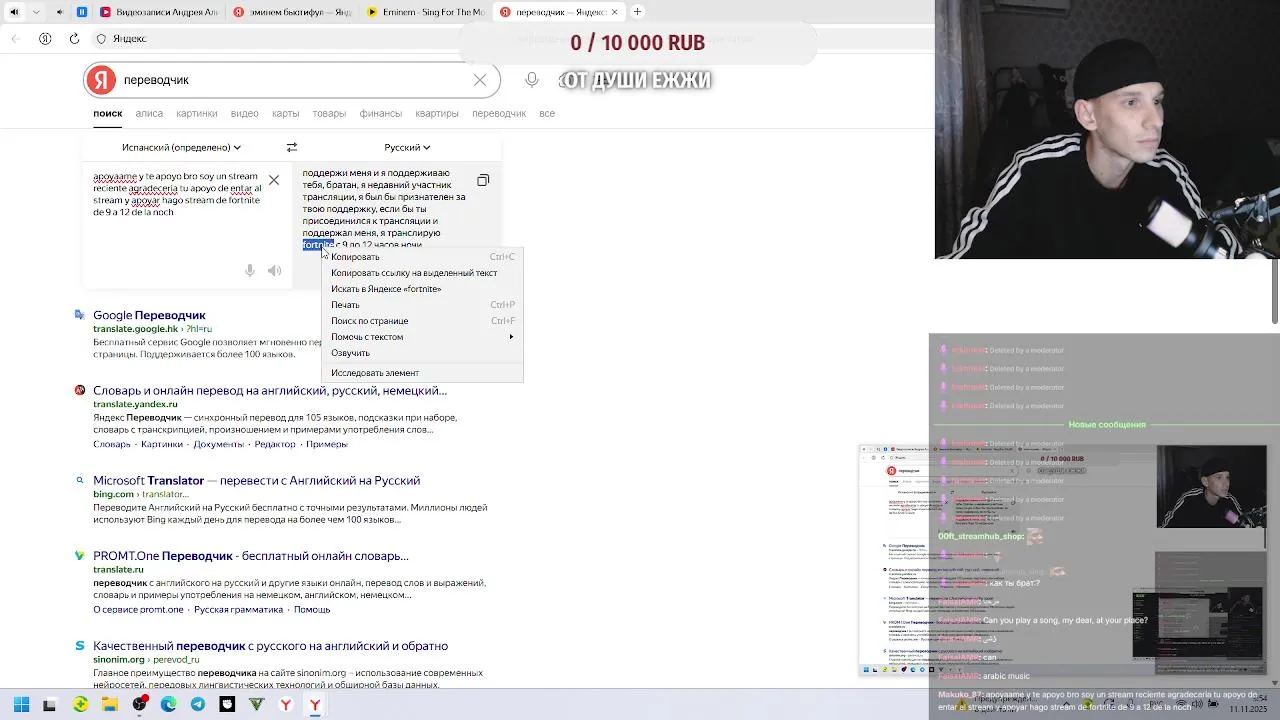The width and height of the screenshot is (1280, 720).
Task: Select Озвучить in context menu
Action: 422,353
